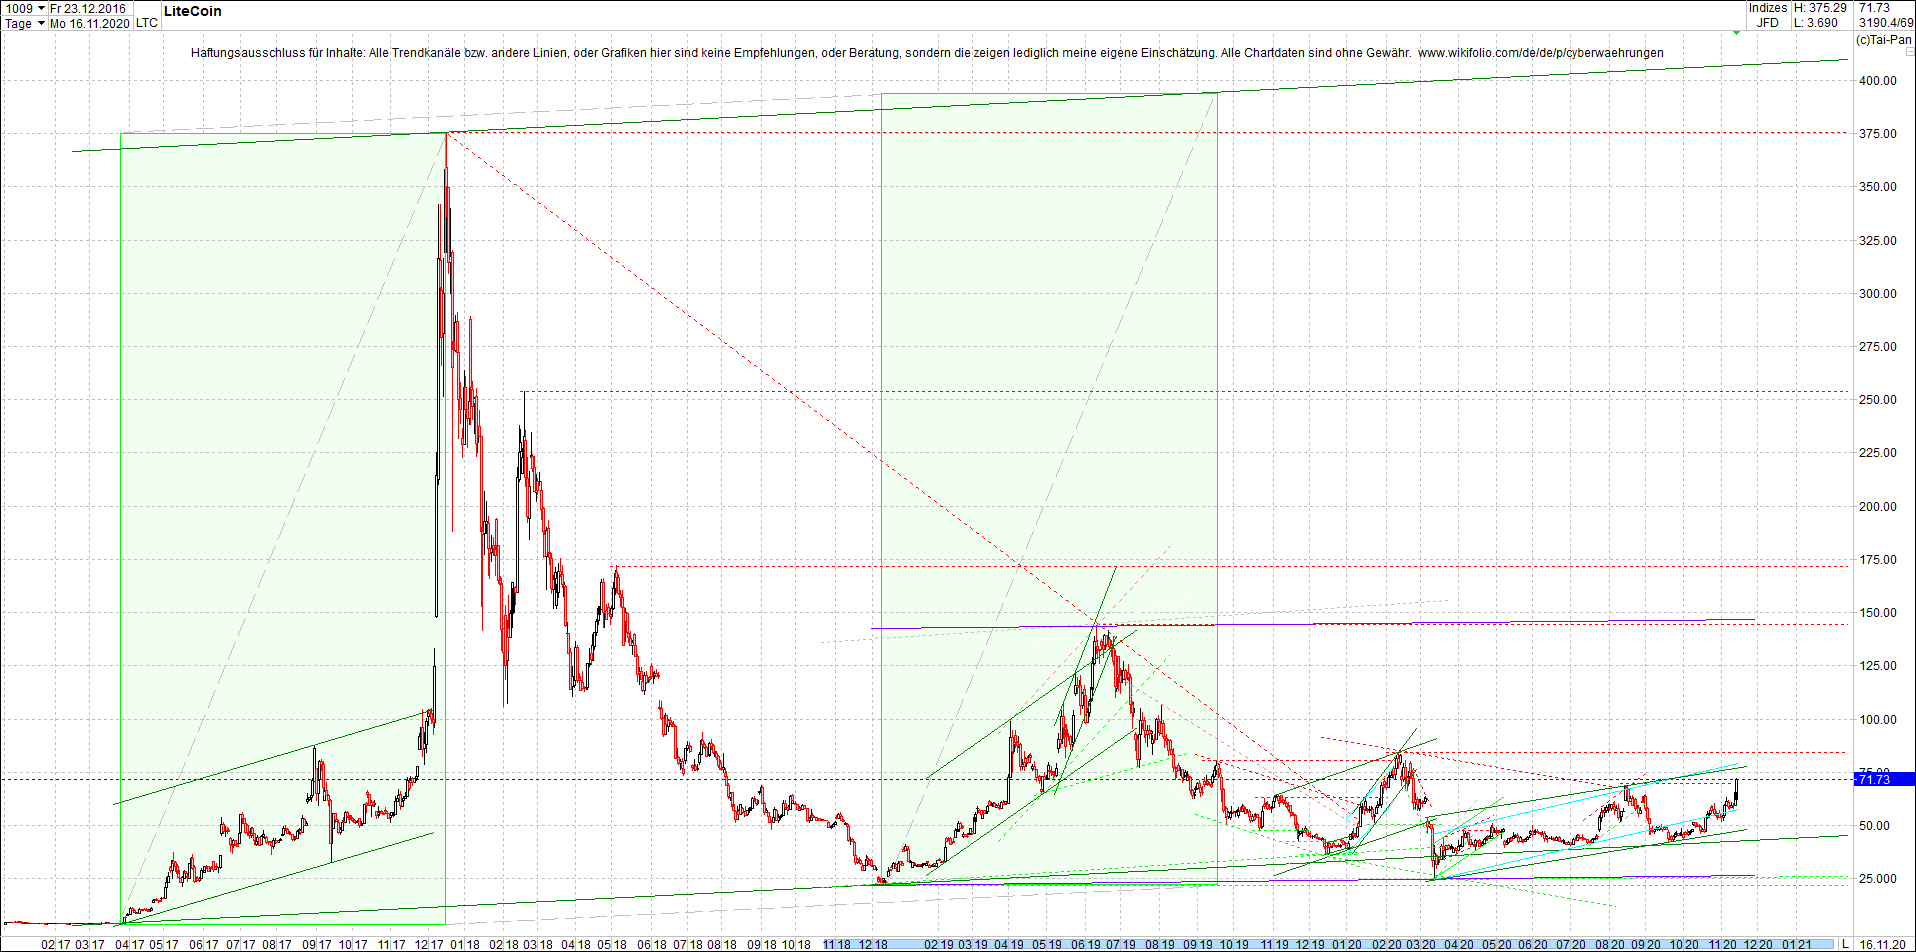Click the LTC symbol label
The width and height of the screenshot is (1916, 952).
(x=145, y=23)
